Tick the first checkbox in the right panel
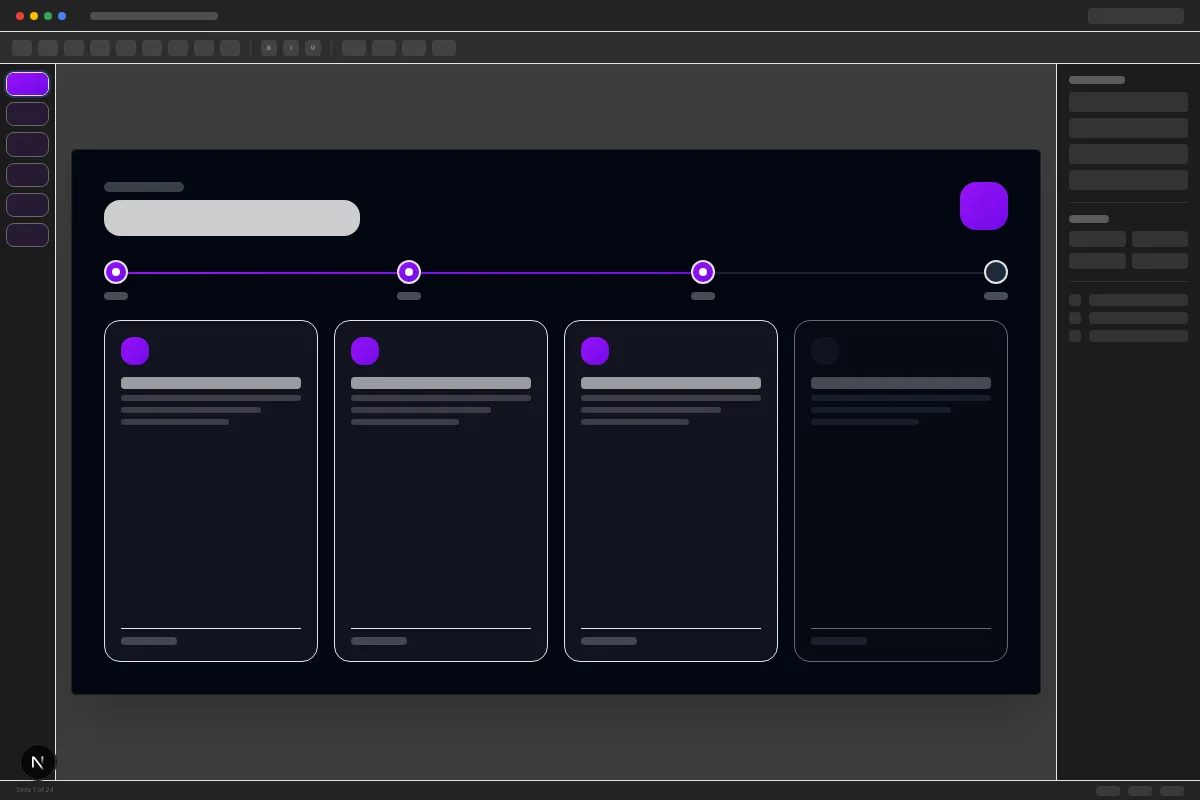Image resolution: width=1200 pixels, height=800 pixels. pyautogui.click(x=1075, y=300)
